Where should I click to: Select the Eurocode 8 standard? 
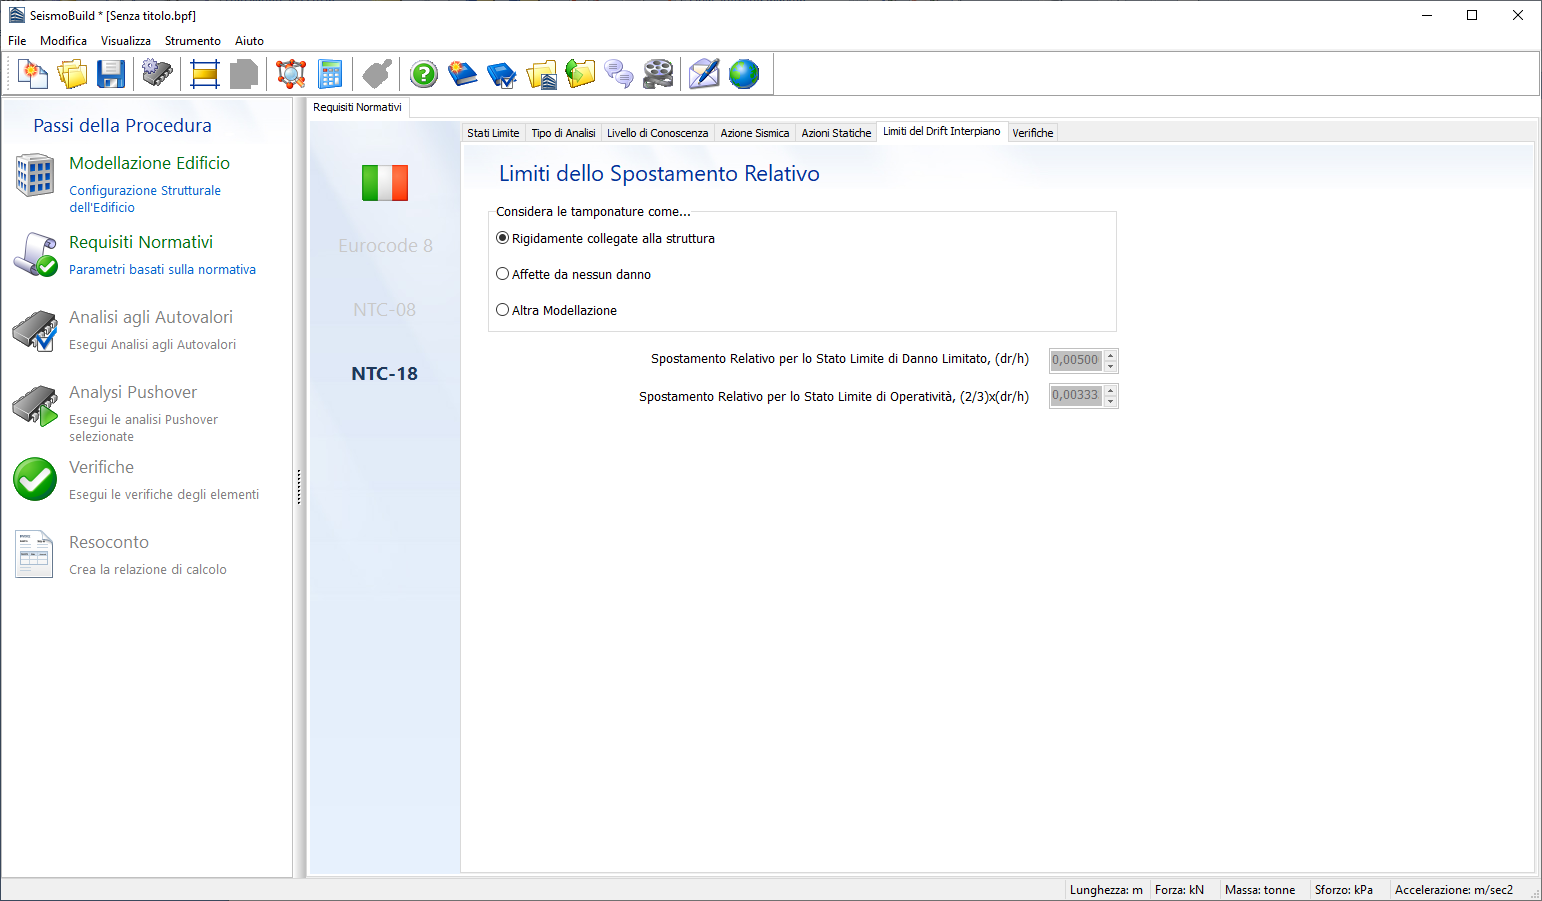point(385,246)
